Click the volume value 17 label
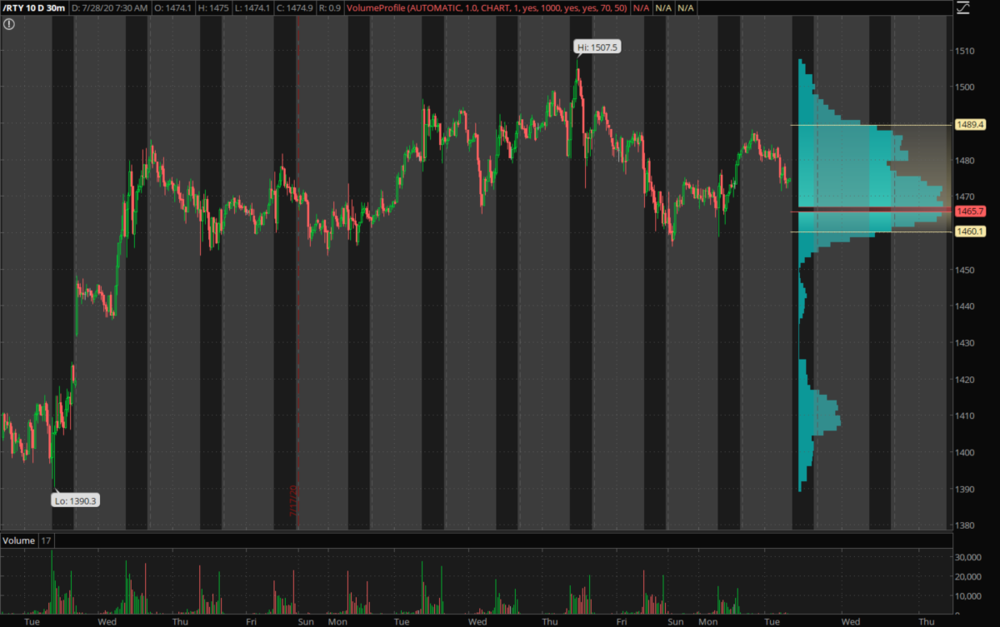 47,541
